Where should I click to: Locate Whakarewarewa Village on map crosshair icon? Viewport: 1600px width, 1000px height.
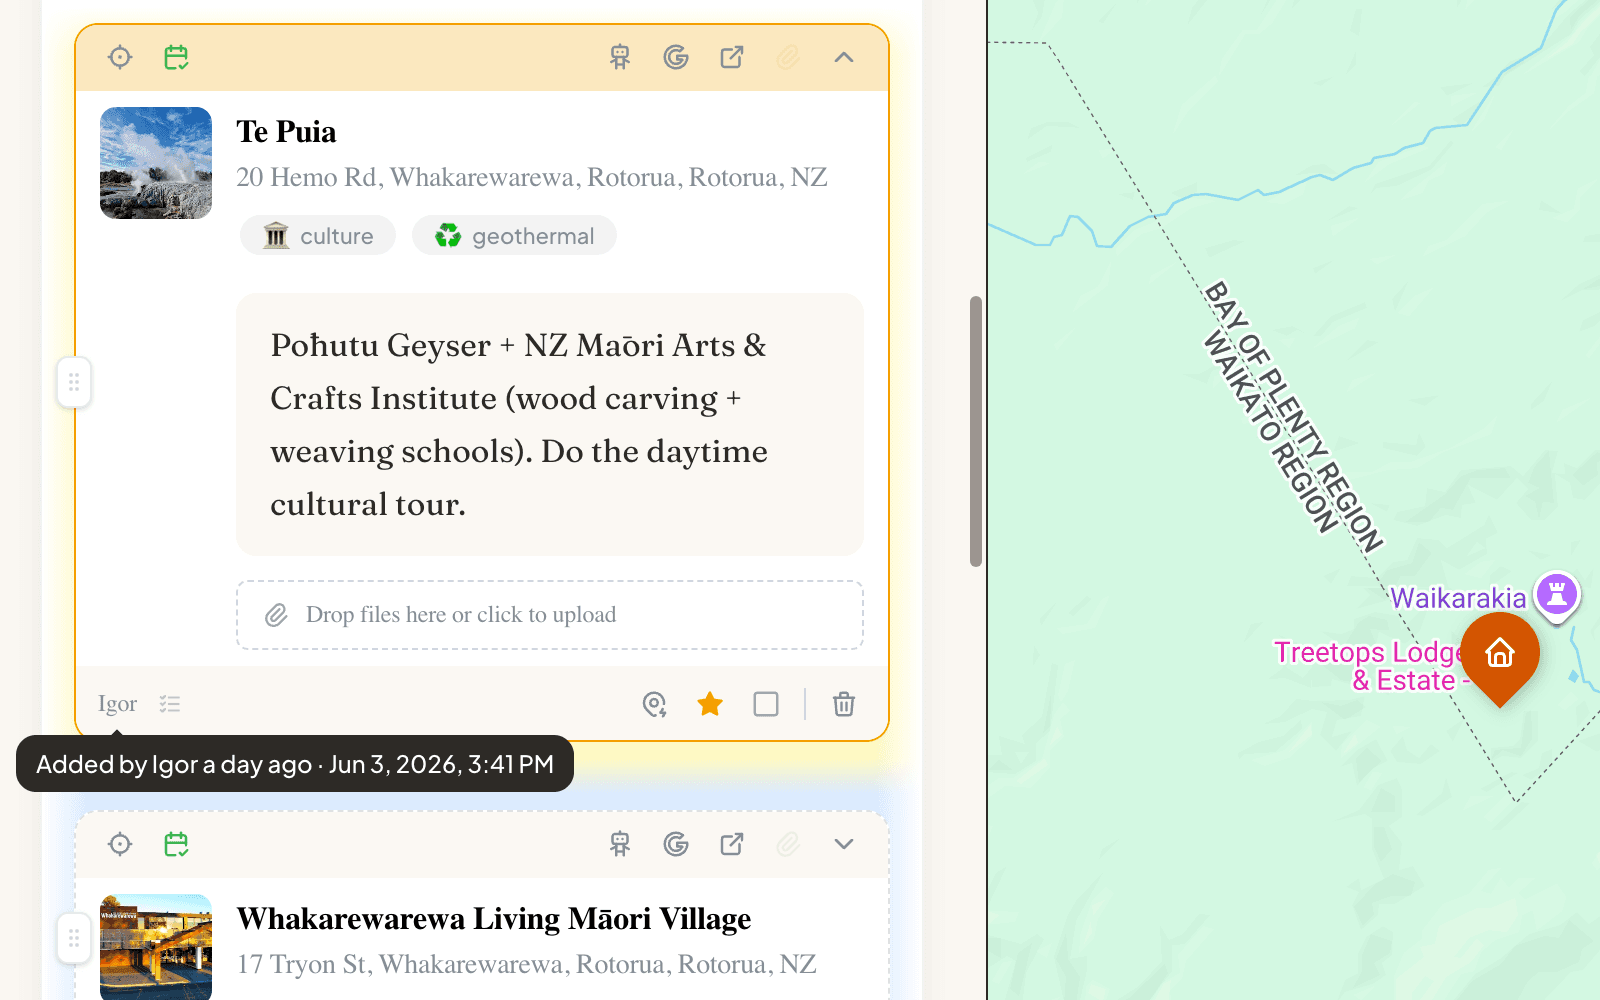pyautogui.click(x=120, y=845)
